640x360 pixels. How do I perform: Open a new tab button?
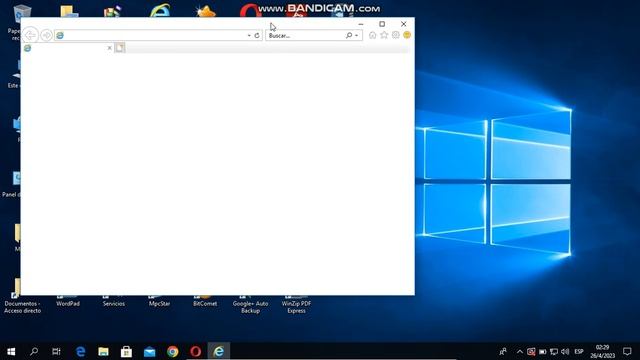click(x=120, y=48)
